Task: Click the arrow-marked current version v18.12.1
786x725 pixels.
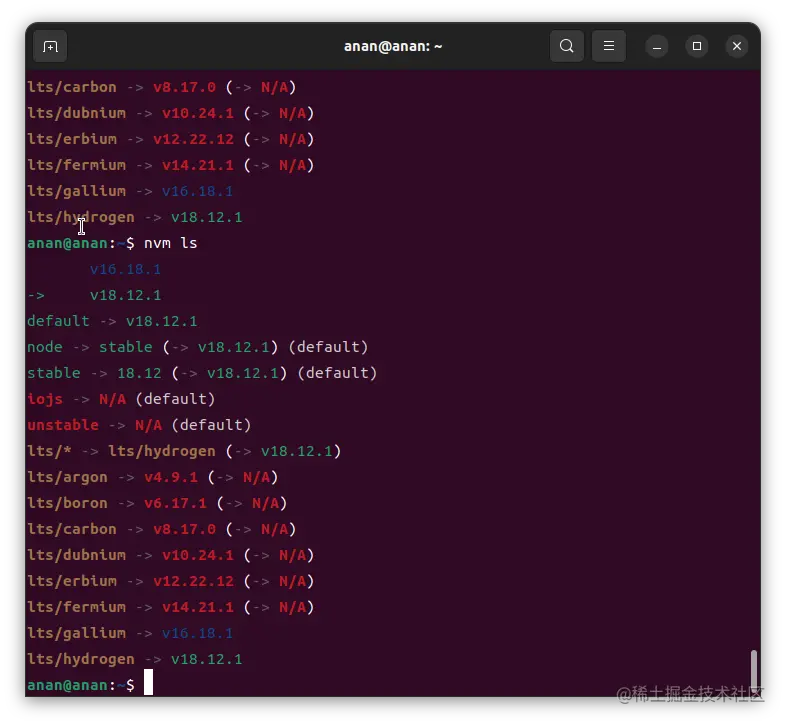Action: click(126, 295)
